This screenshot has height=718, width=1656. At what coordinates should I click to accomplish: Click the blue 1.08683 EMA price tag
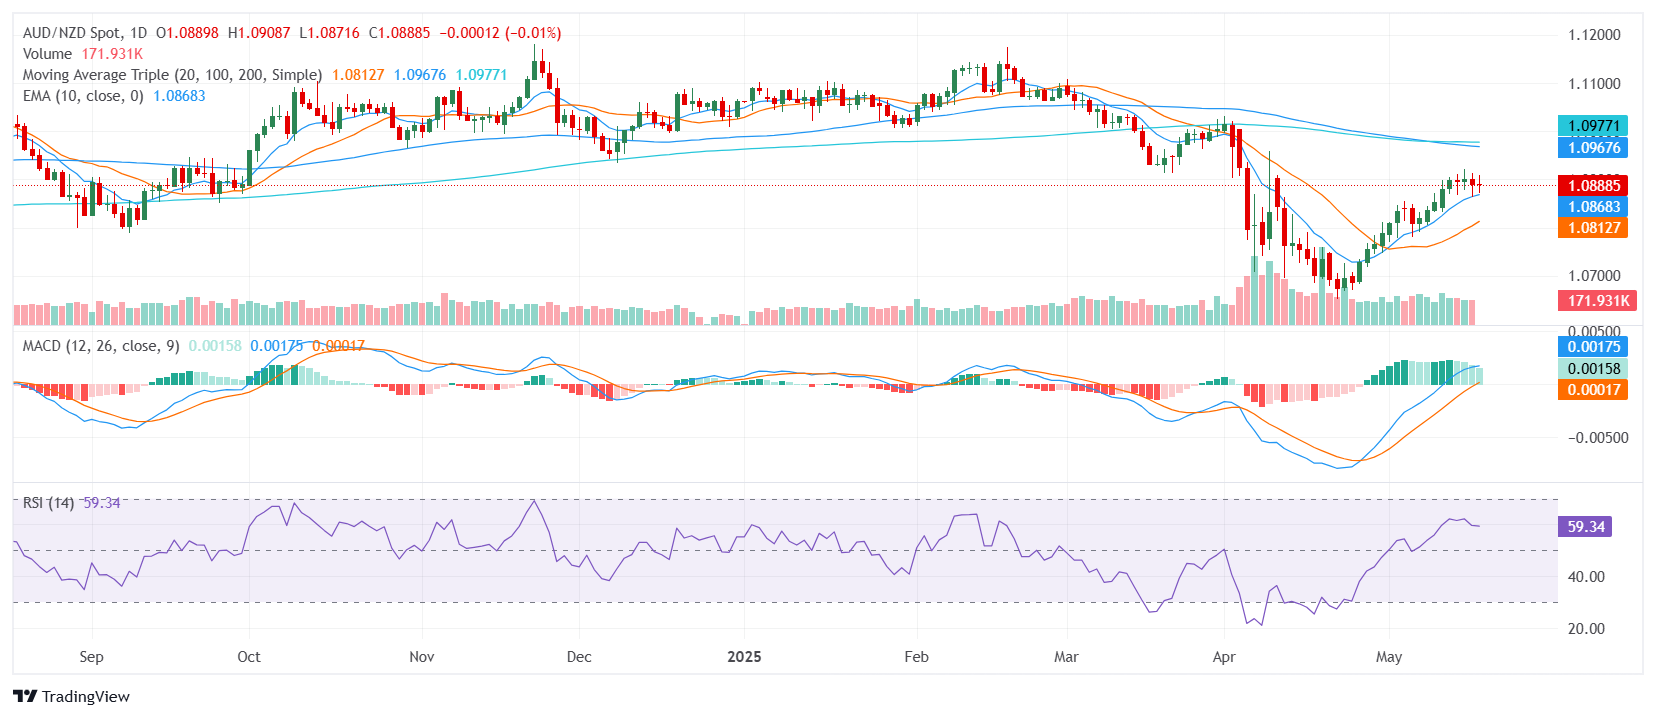[x=1593, y=207]
